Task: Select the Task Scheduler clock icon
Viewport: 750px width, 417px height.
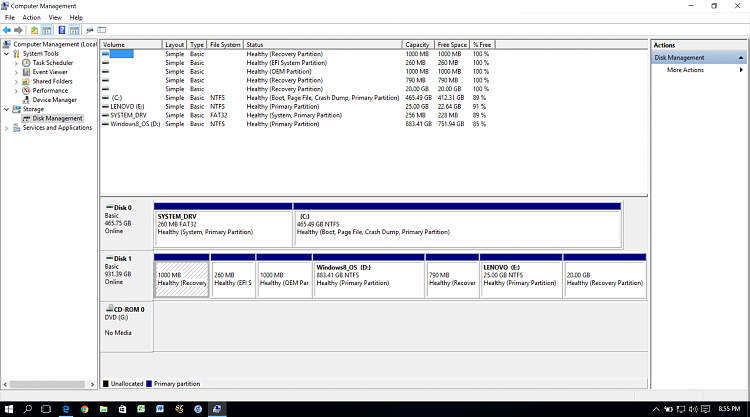Action: [26, 63]
